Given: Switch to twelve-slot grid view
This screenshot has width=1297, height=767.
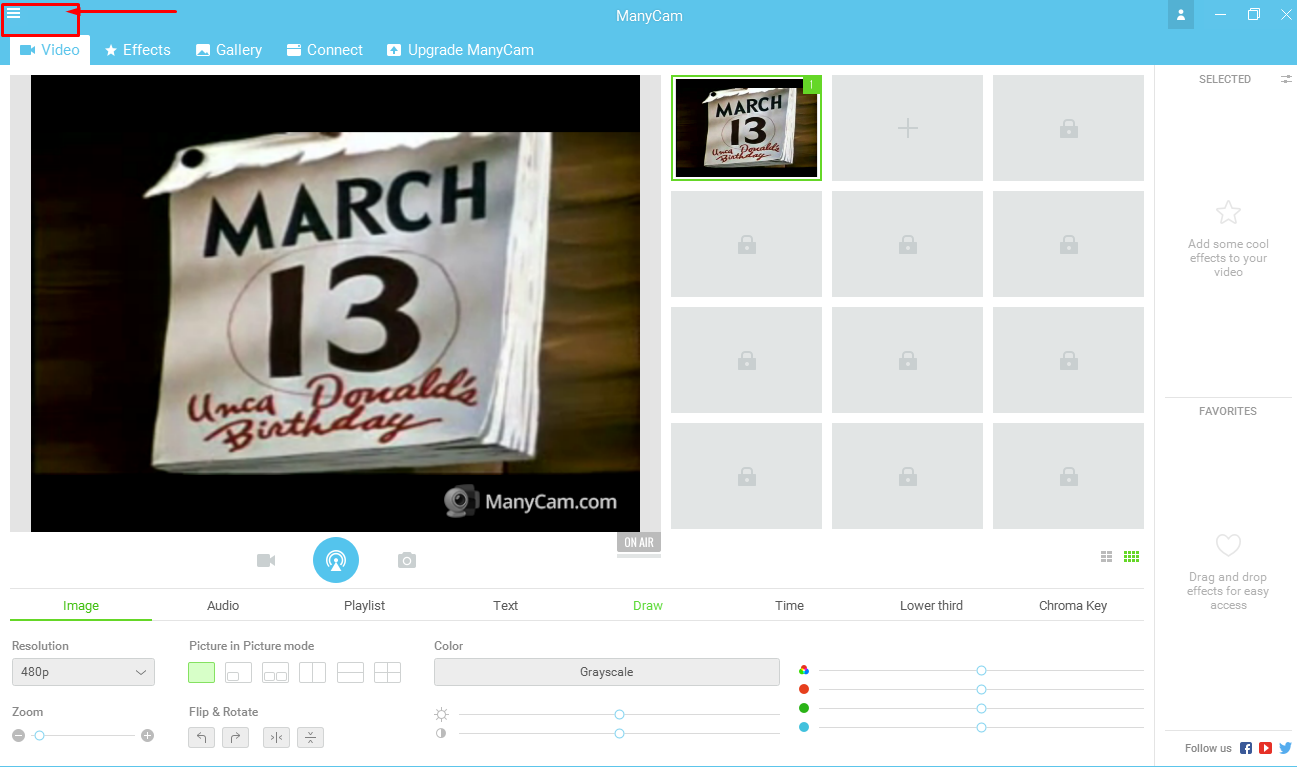Looking at the screenshot, I should click(x=1132, y=557).
